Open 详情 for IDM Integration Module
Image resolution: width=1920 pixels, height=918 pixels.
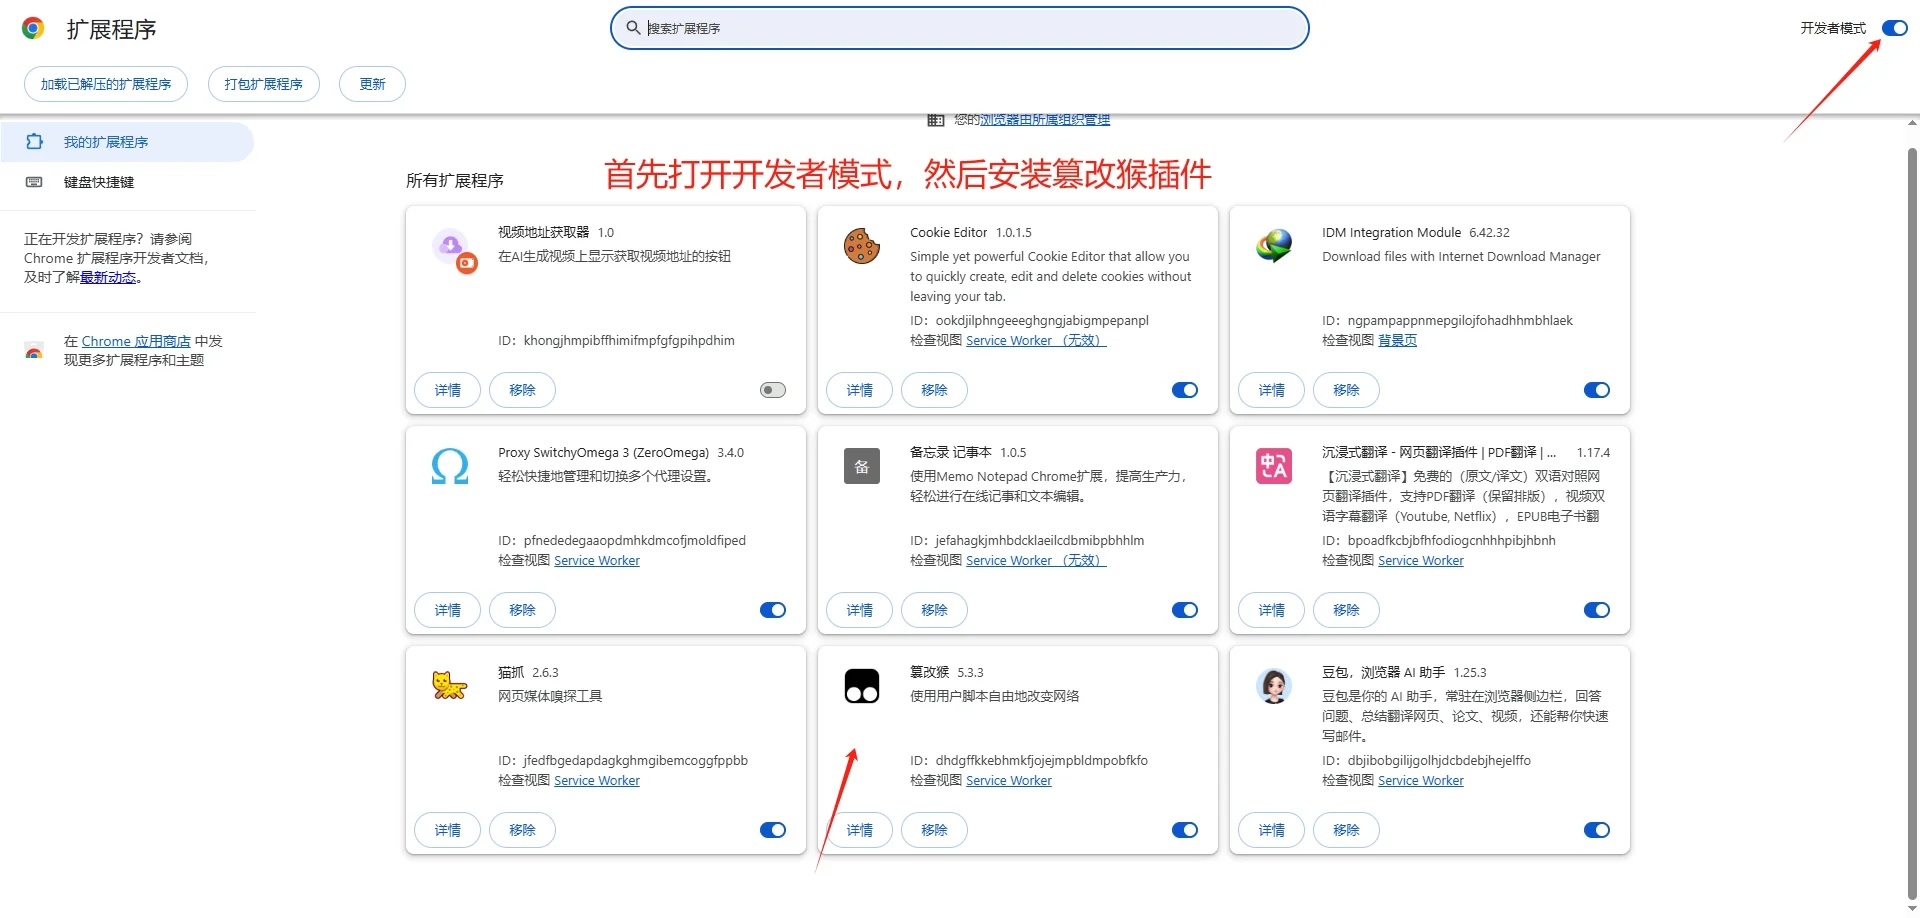tap(1272, 390)
